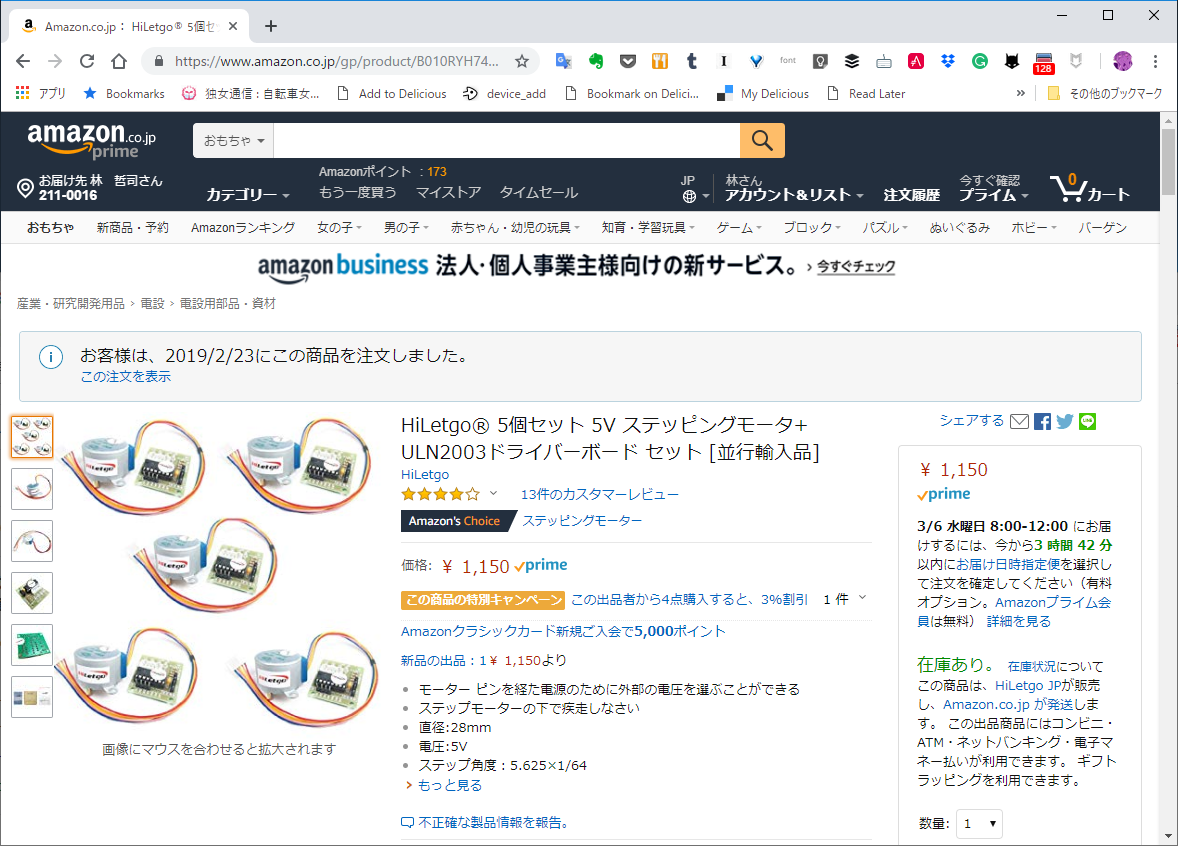Click この注文を表示 link
Image resolution: width=1178 pixels, height=846 pixels.
(x=125, y=376)
